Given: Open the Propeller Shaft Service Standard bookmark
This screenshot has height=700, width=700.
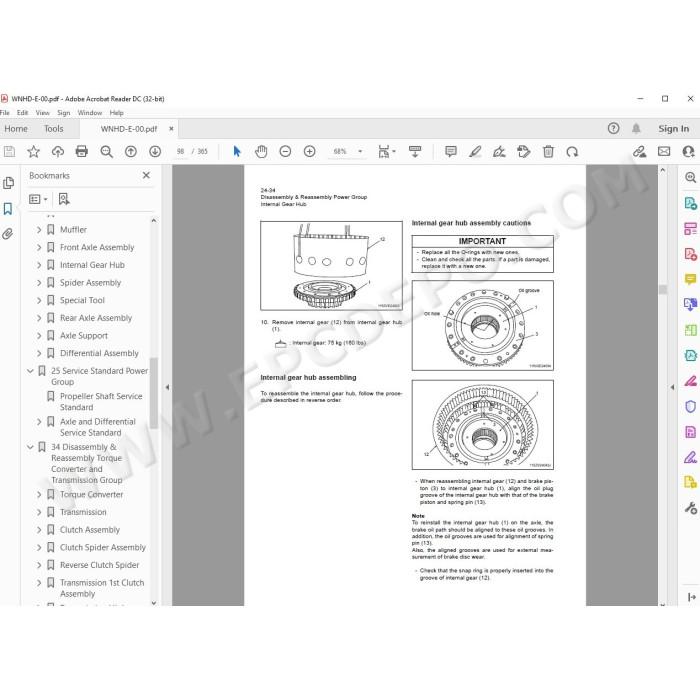Looking at the screenshot, I should click(101, 402).
